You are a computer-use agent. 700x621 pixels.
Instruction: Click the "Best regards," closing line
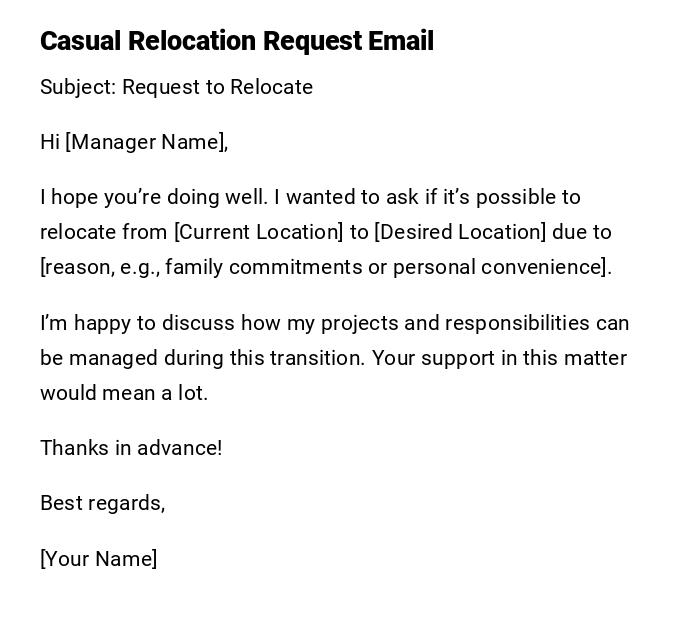(102, 503)
